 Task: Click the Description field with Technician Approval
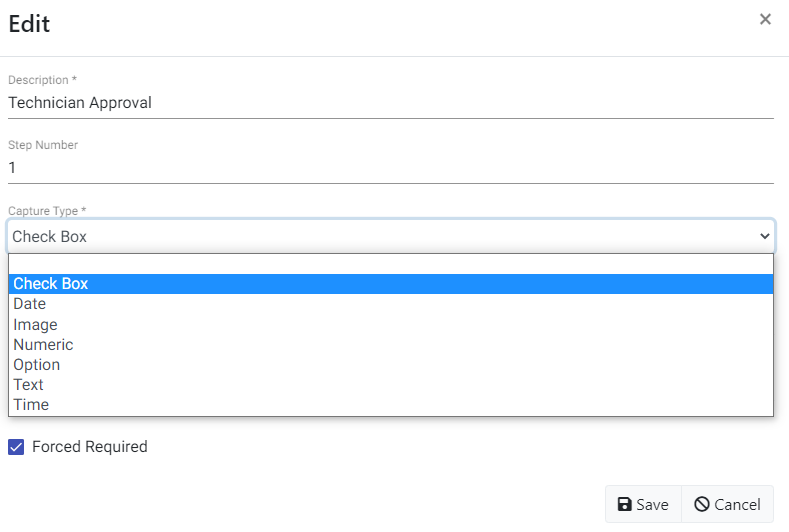(x=390, y=102)
